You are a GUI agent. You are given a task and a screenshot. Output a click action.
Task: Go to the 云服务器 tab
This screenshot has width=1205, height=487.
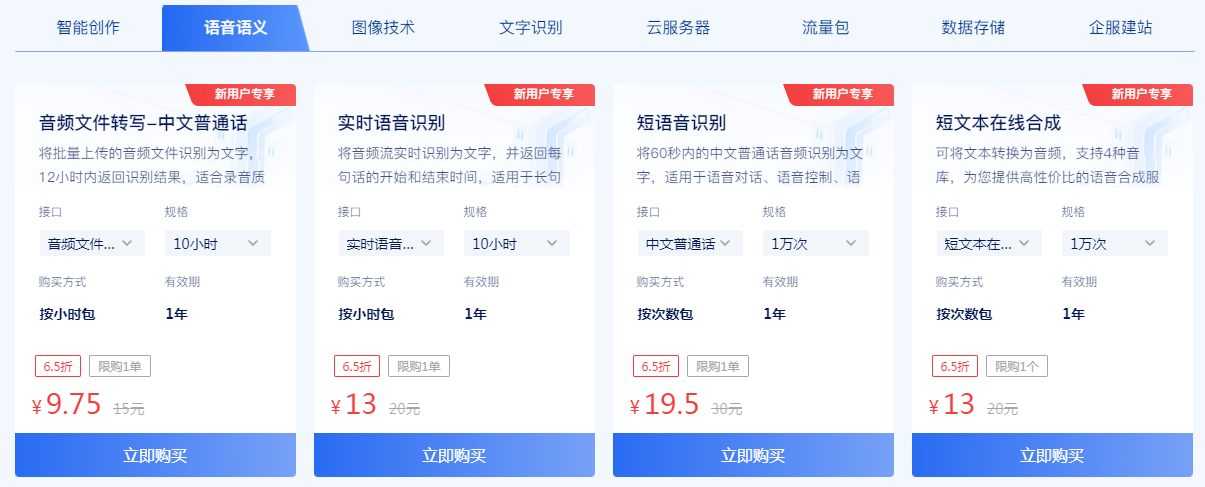[x=679, y=27]
